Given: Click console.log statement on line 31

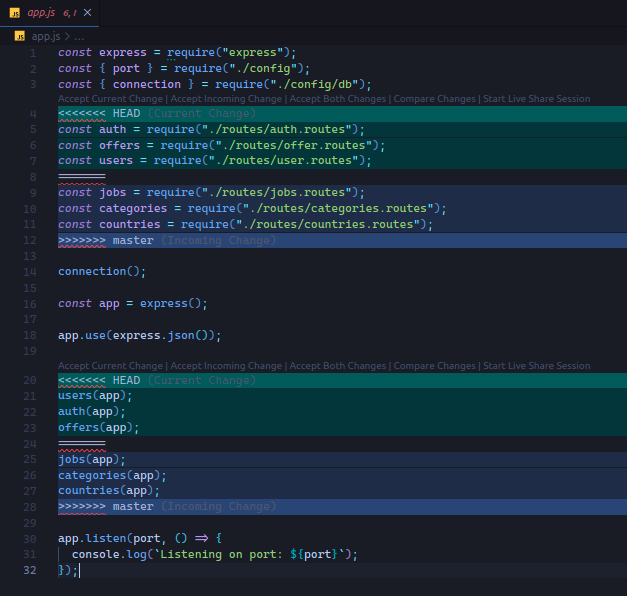Looking at the screenshot, I should [x=214, y=555].
